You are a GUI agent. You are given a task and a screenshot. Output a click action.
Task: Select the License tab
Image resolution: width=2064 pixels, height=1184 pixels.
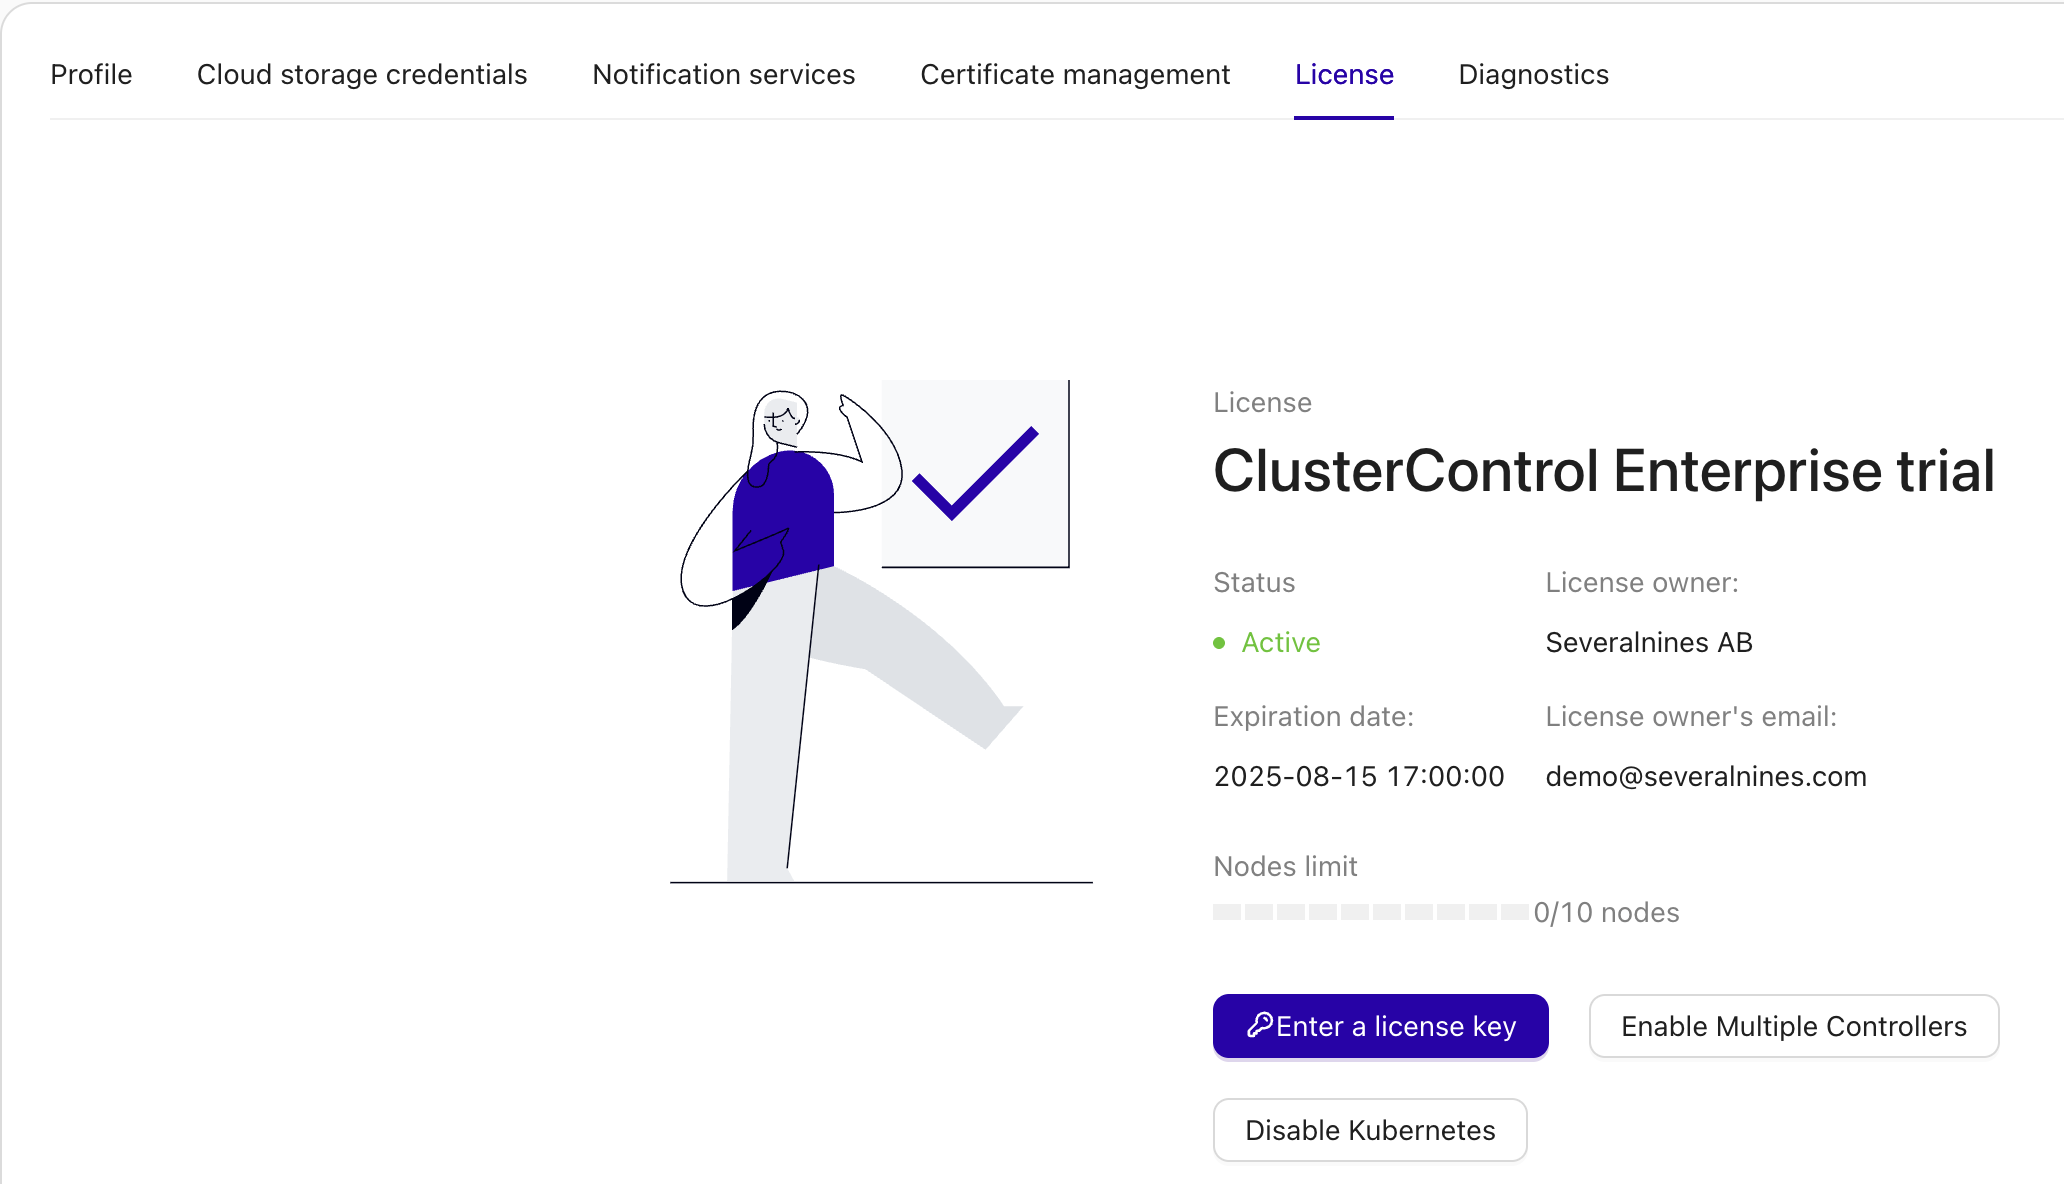pyautogui.click(x=1344, y=75)
